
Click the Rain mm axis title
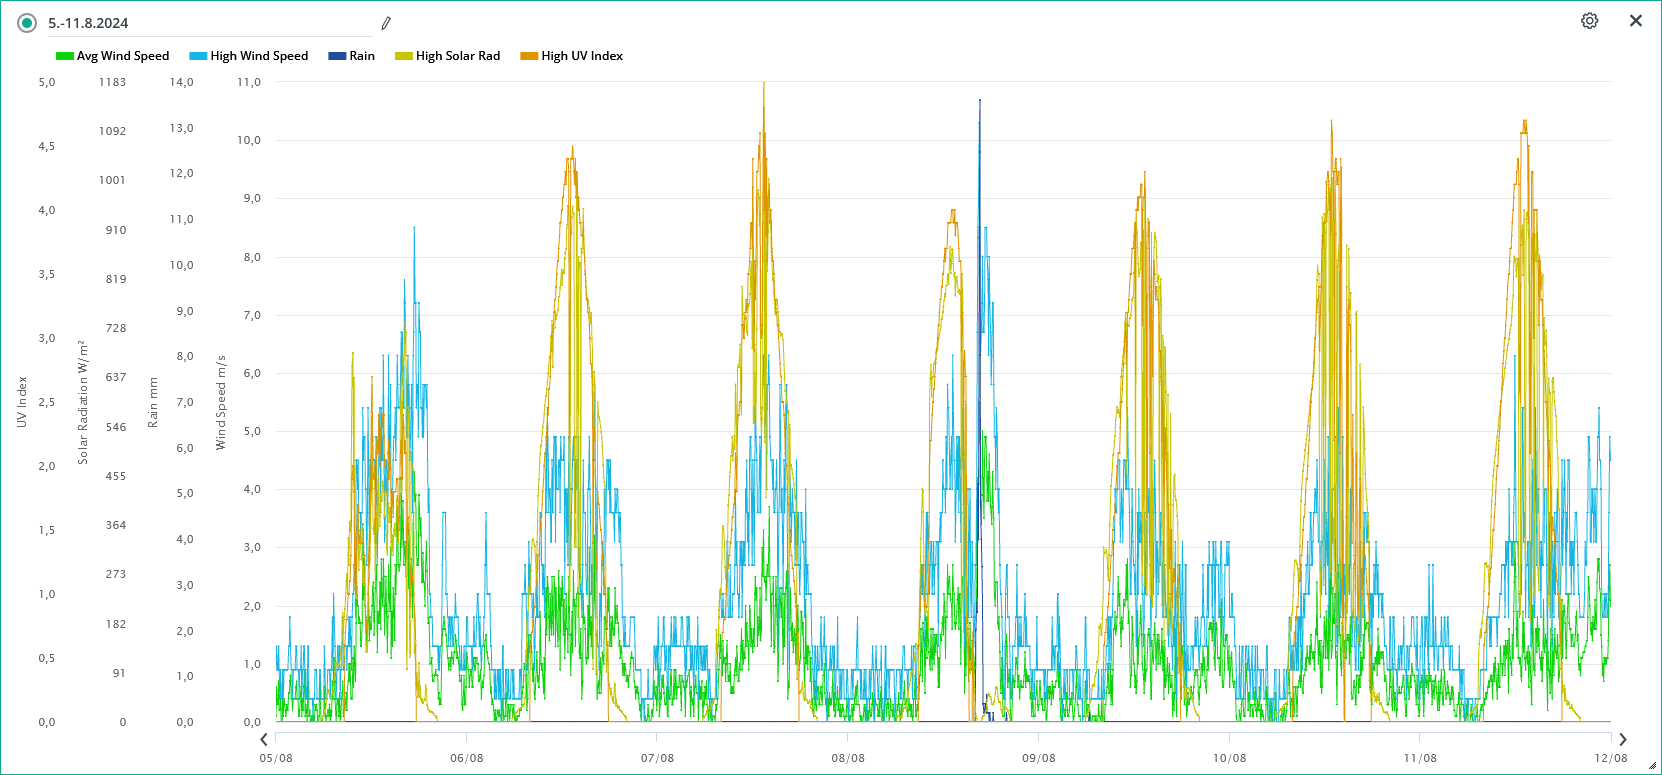[x=153, y=402]
